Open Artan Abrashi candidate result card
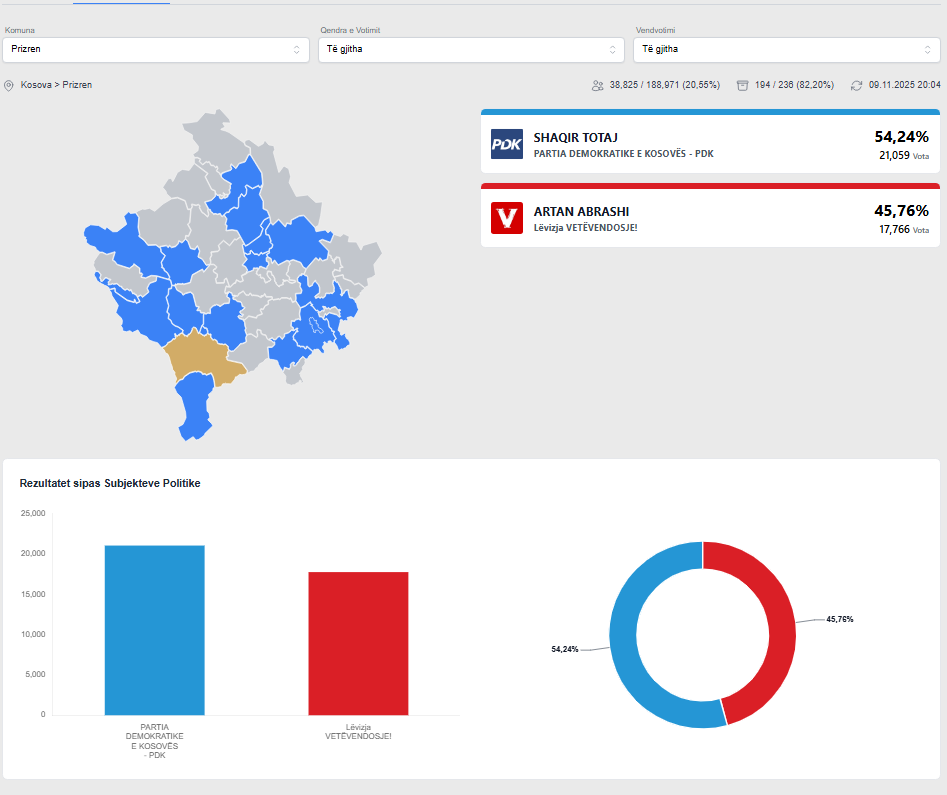Screen dimensions: 947x795 [x=710, y=218]
